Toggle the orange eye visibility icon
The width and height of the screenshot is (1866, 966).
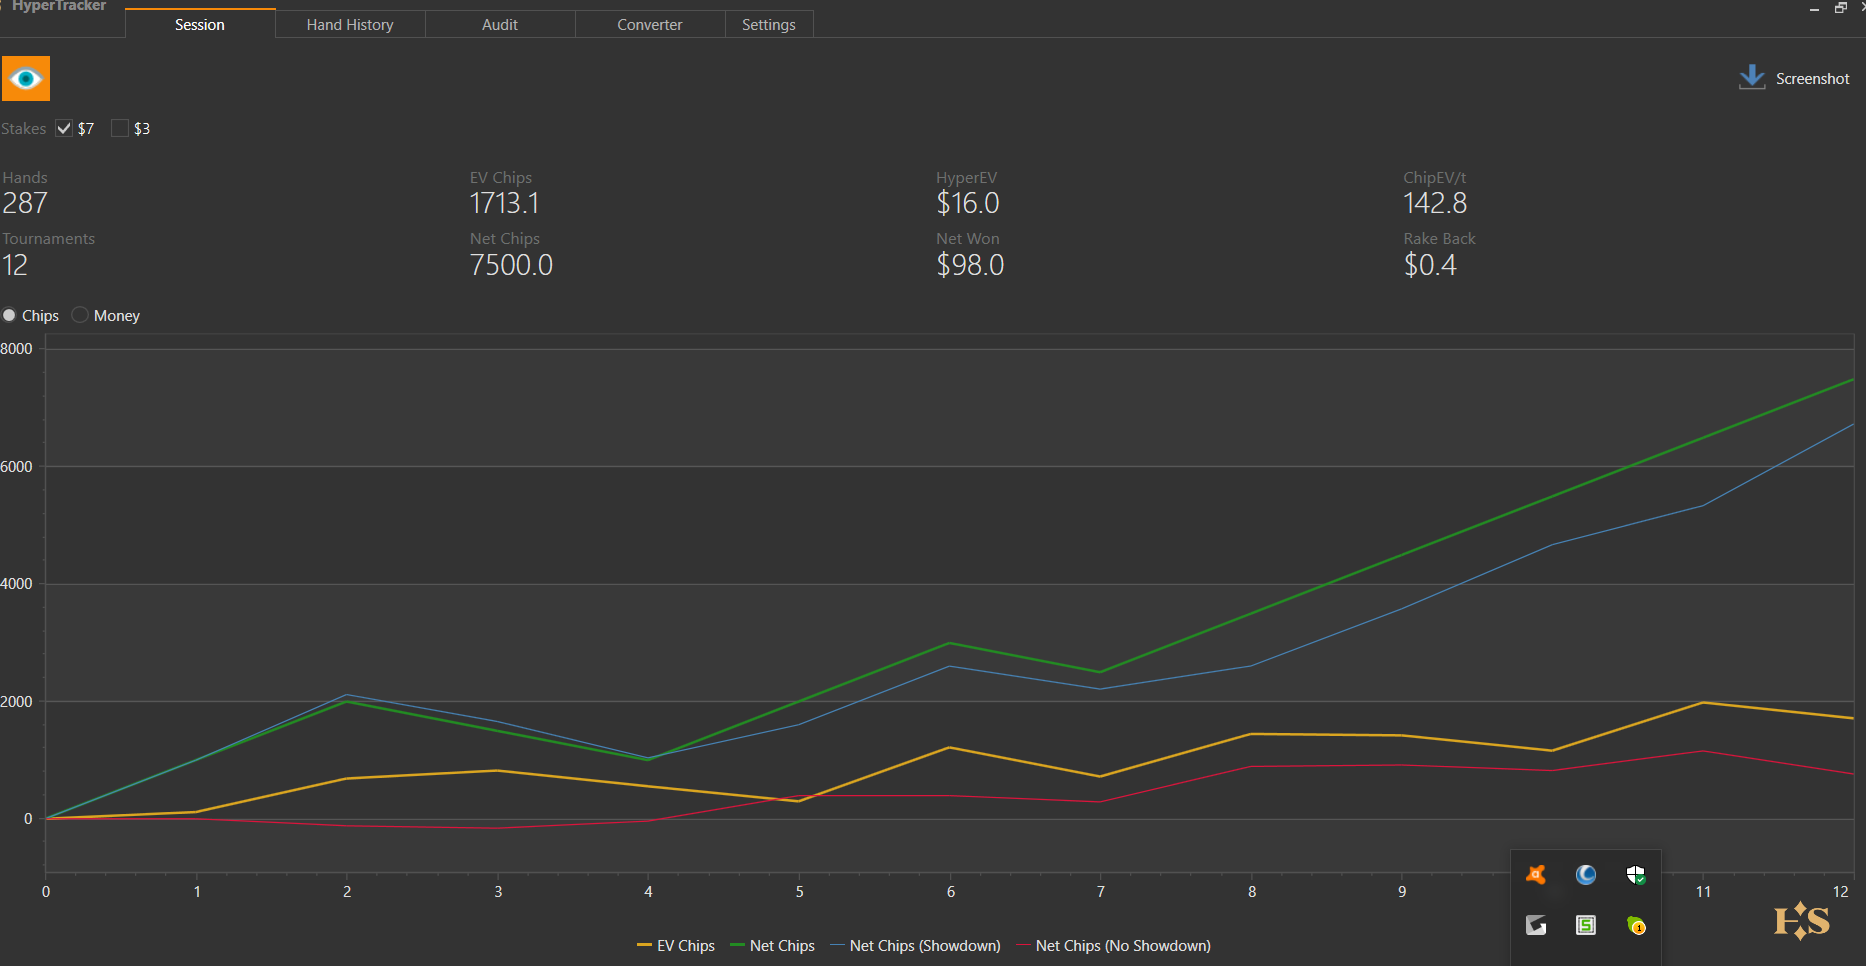click(x=26, y=79)
